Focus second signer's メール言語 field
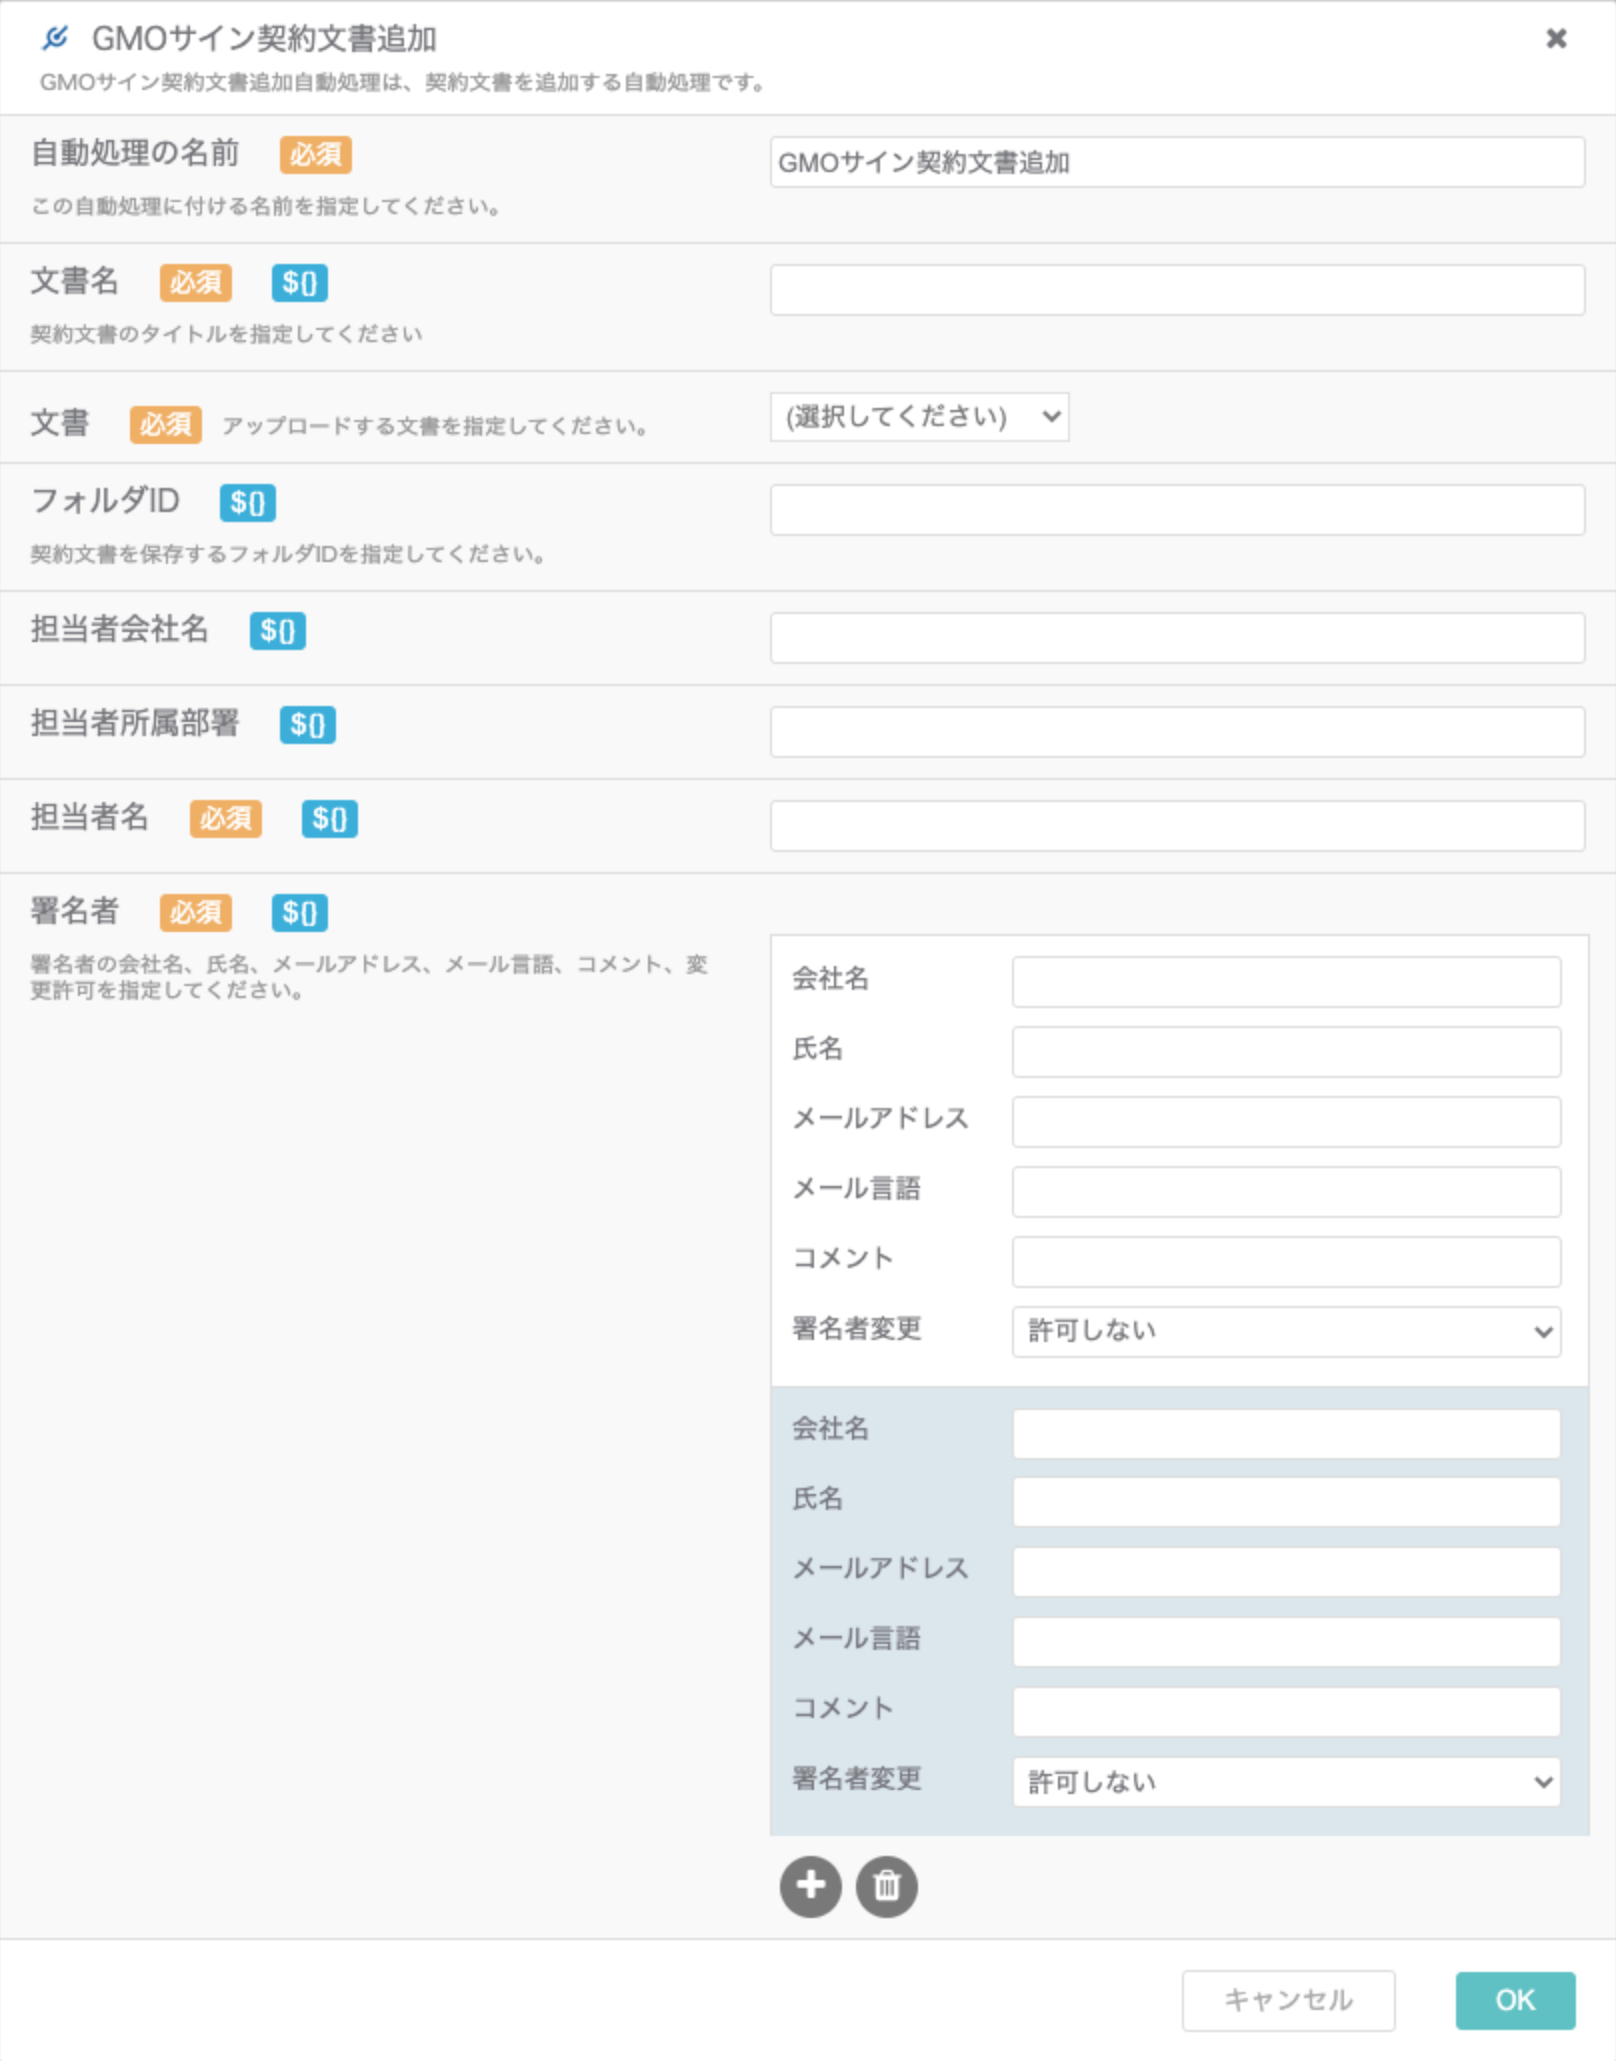This screenshot has height=2061, width=1616. (1286, 1642)
